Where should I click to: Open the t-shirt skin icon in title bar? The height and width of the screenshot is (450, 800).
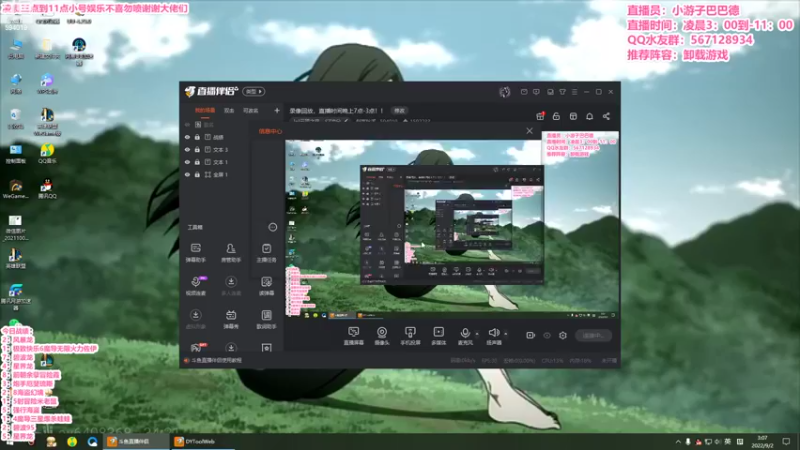pos(562,92)
